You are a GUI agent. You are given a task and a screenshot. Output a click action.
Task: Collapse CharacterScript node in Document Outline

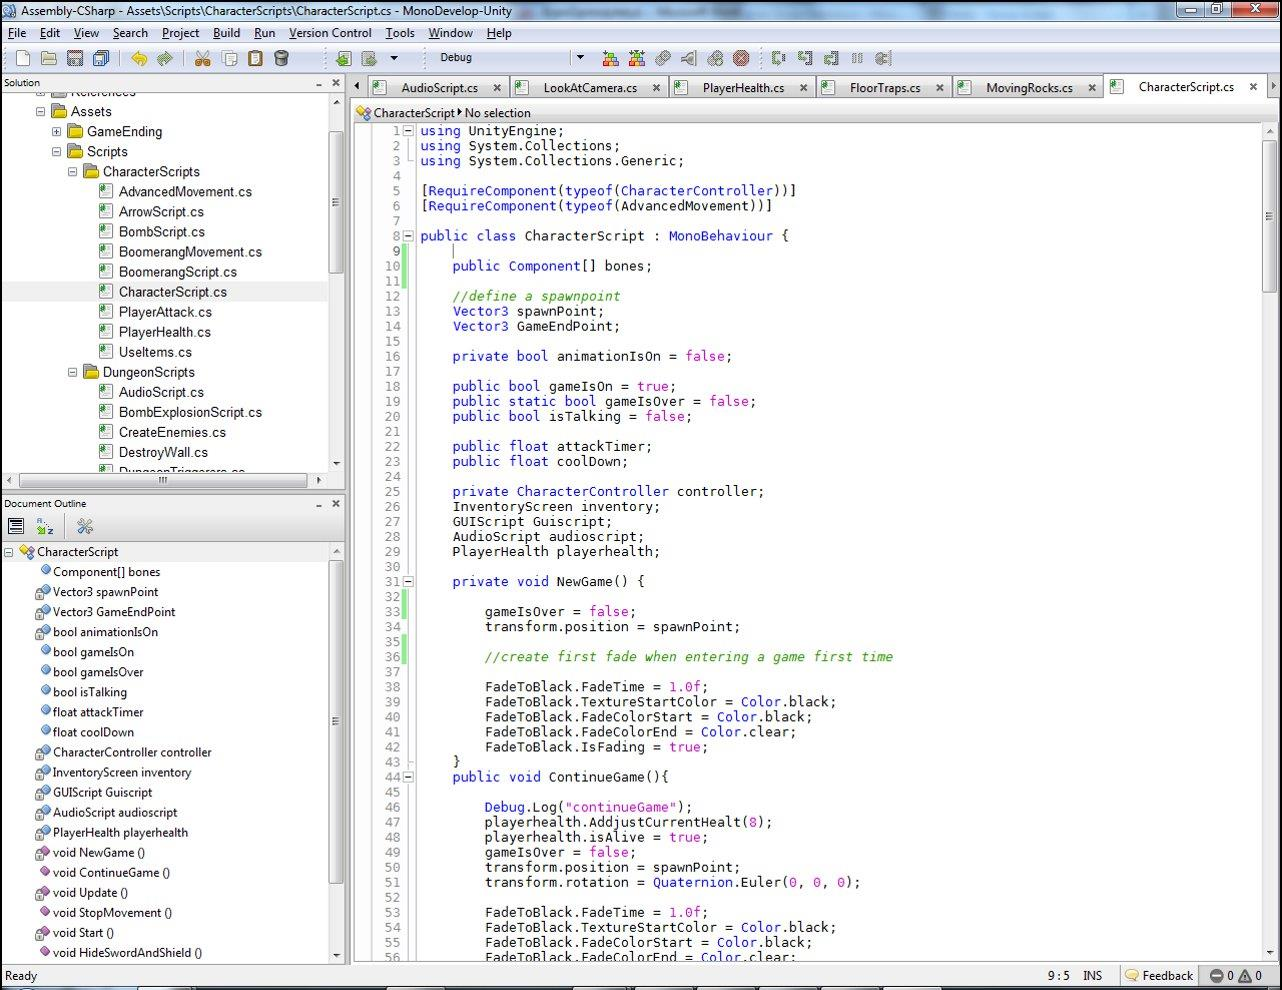[x=9, y=552]
